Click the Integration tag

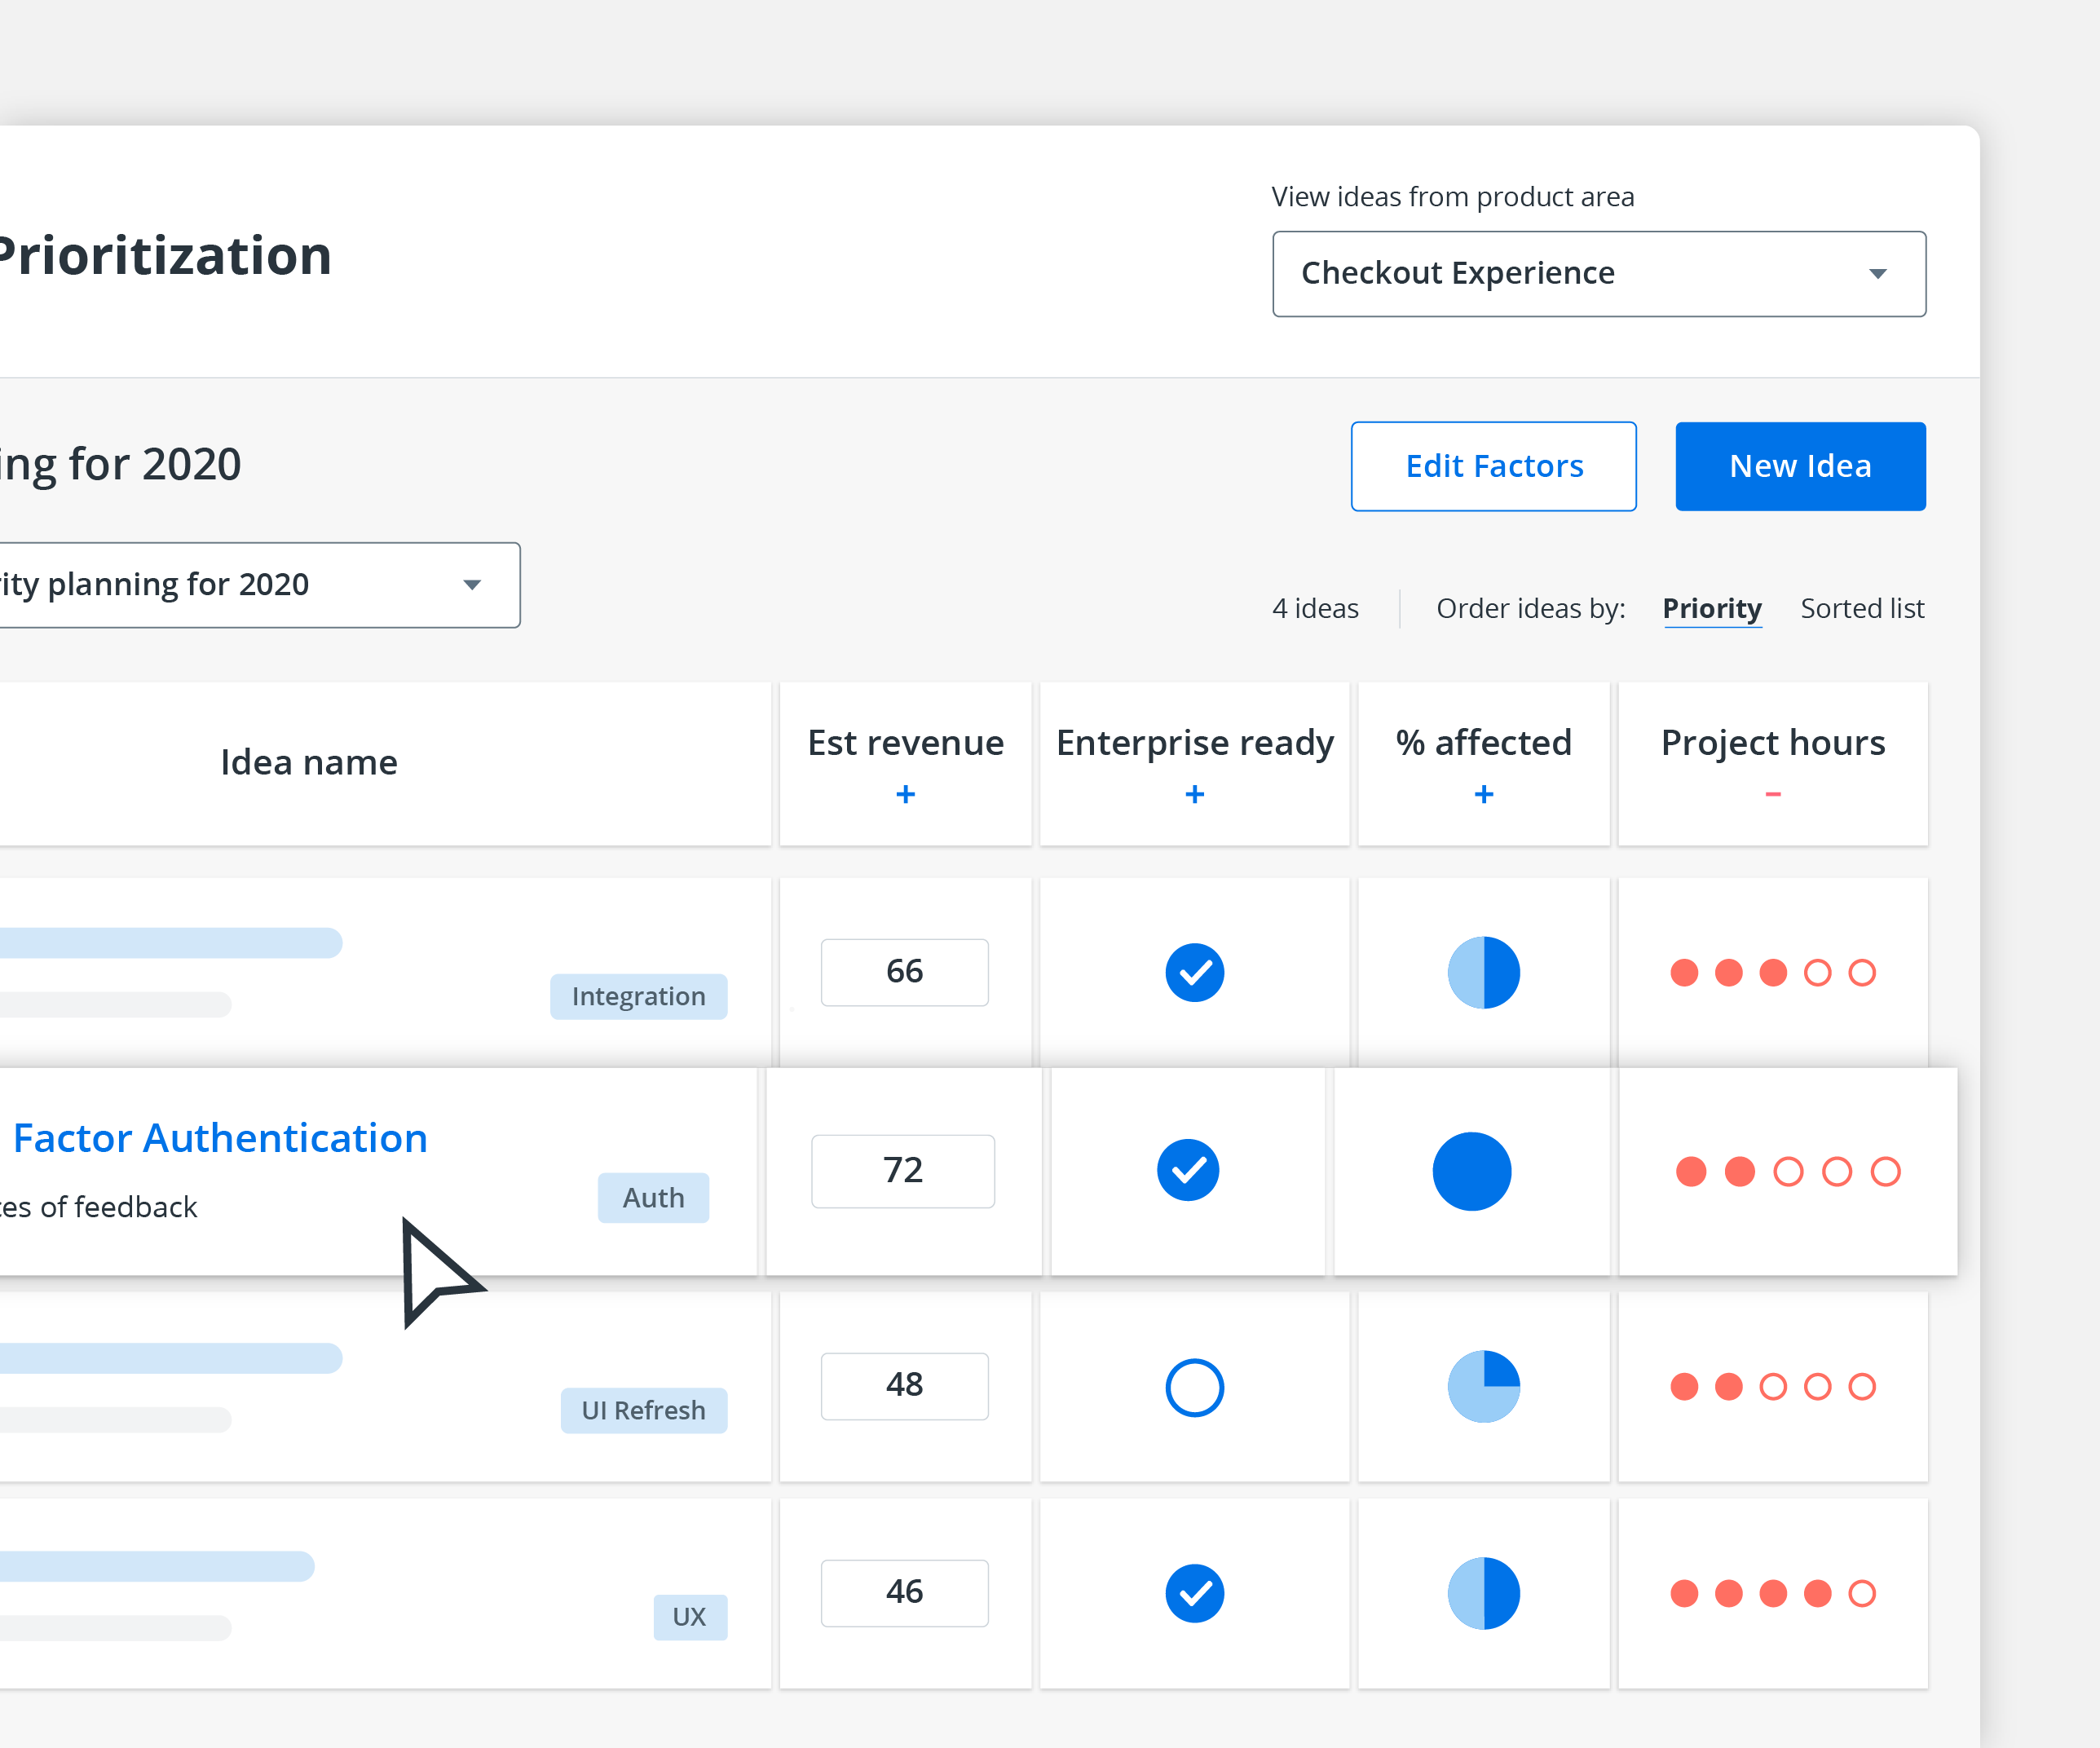[638, 996]
